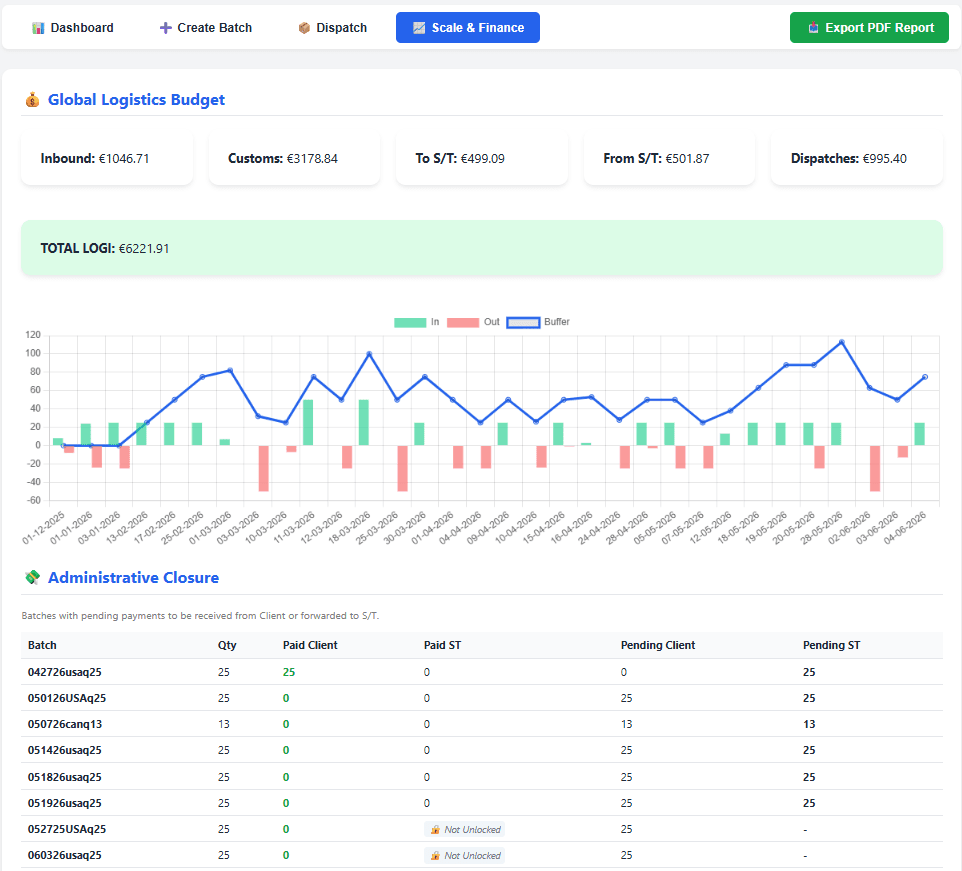Image resolution: width=962 pixels, height=871 pixels.
Task: Click the Batch column header
Action: pos(42,645)
